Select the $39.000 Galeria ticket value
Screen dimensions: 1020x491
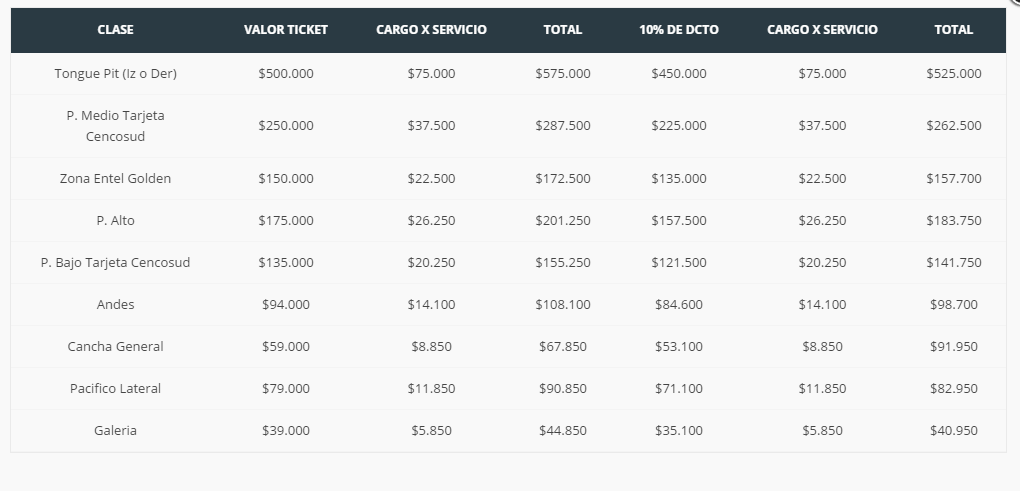(x=285, y=431)
